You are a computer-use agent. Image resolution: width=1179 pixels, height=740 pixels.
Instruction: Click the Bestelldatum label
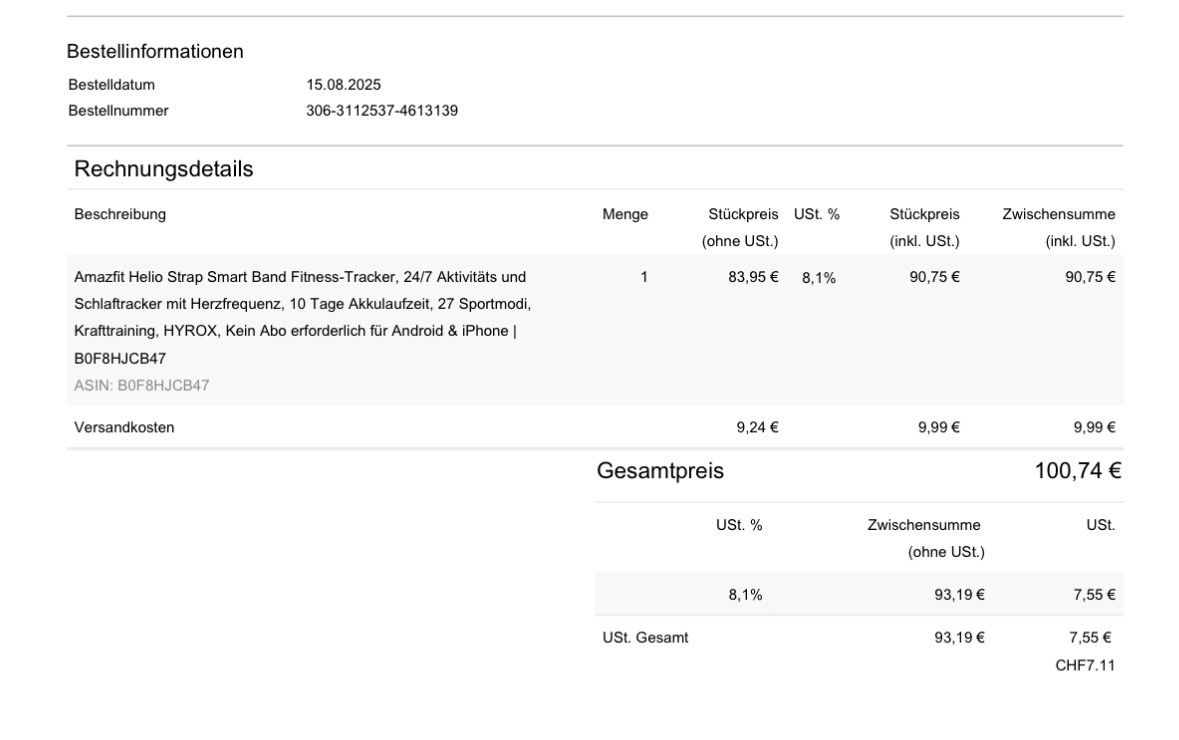click(x=111, y=85)
